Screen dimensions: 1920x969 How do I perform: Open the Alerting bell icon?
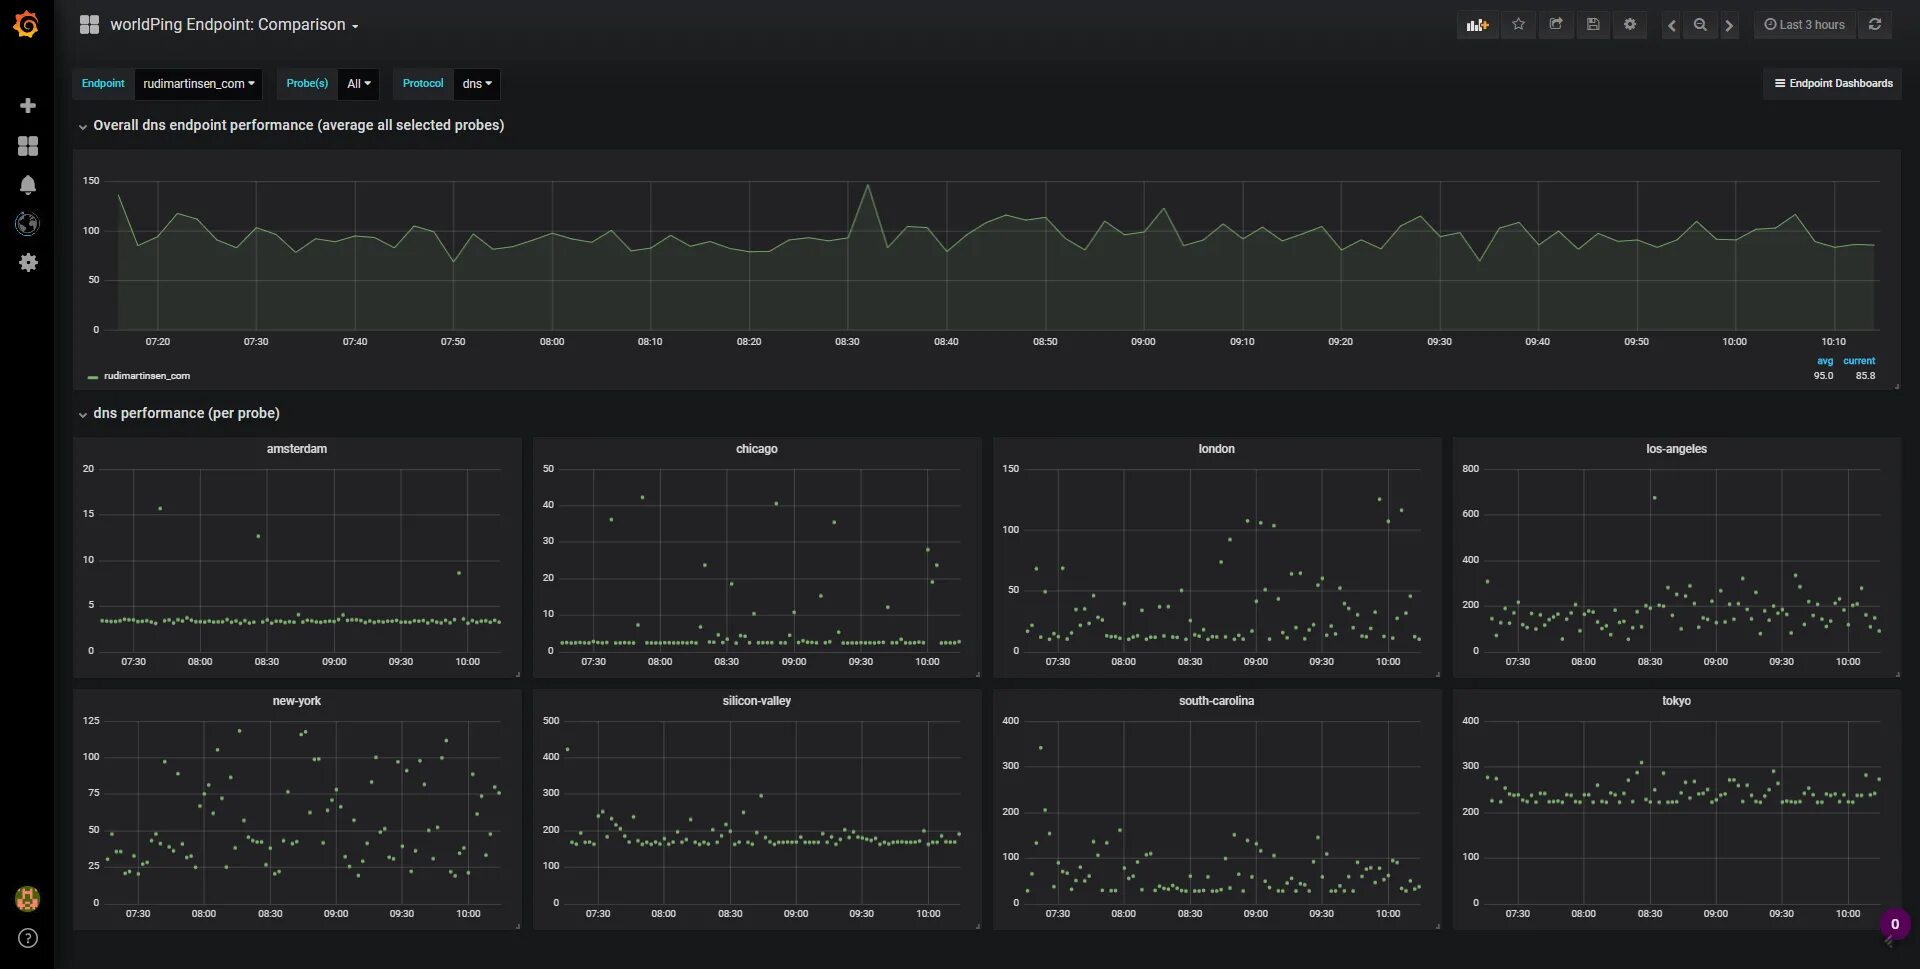tap(28, 185)
